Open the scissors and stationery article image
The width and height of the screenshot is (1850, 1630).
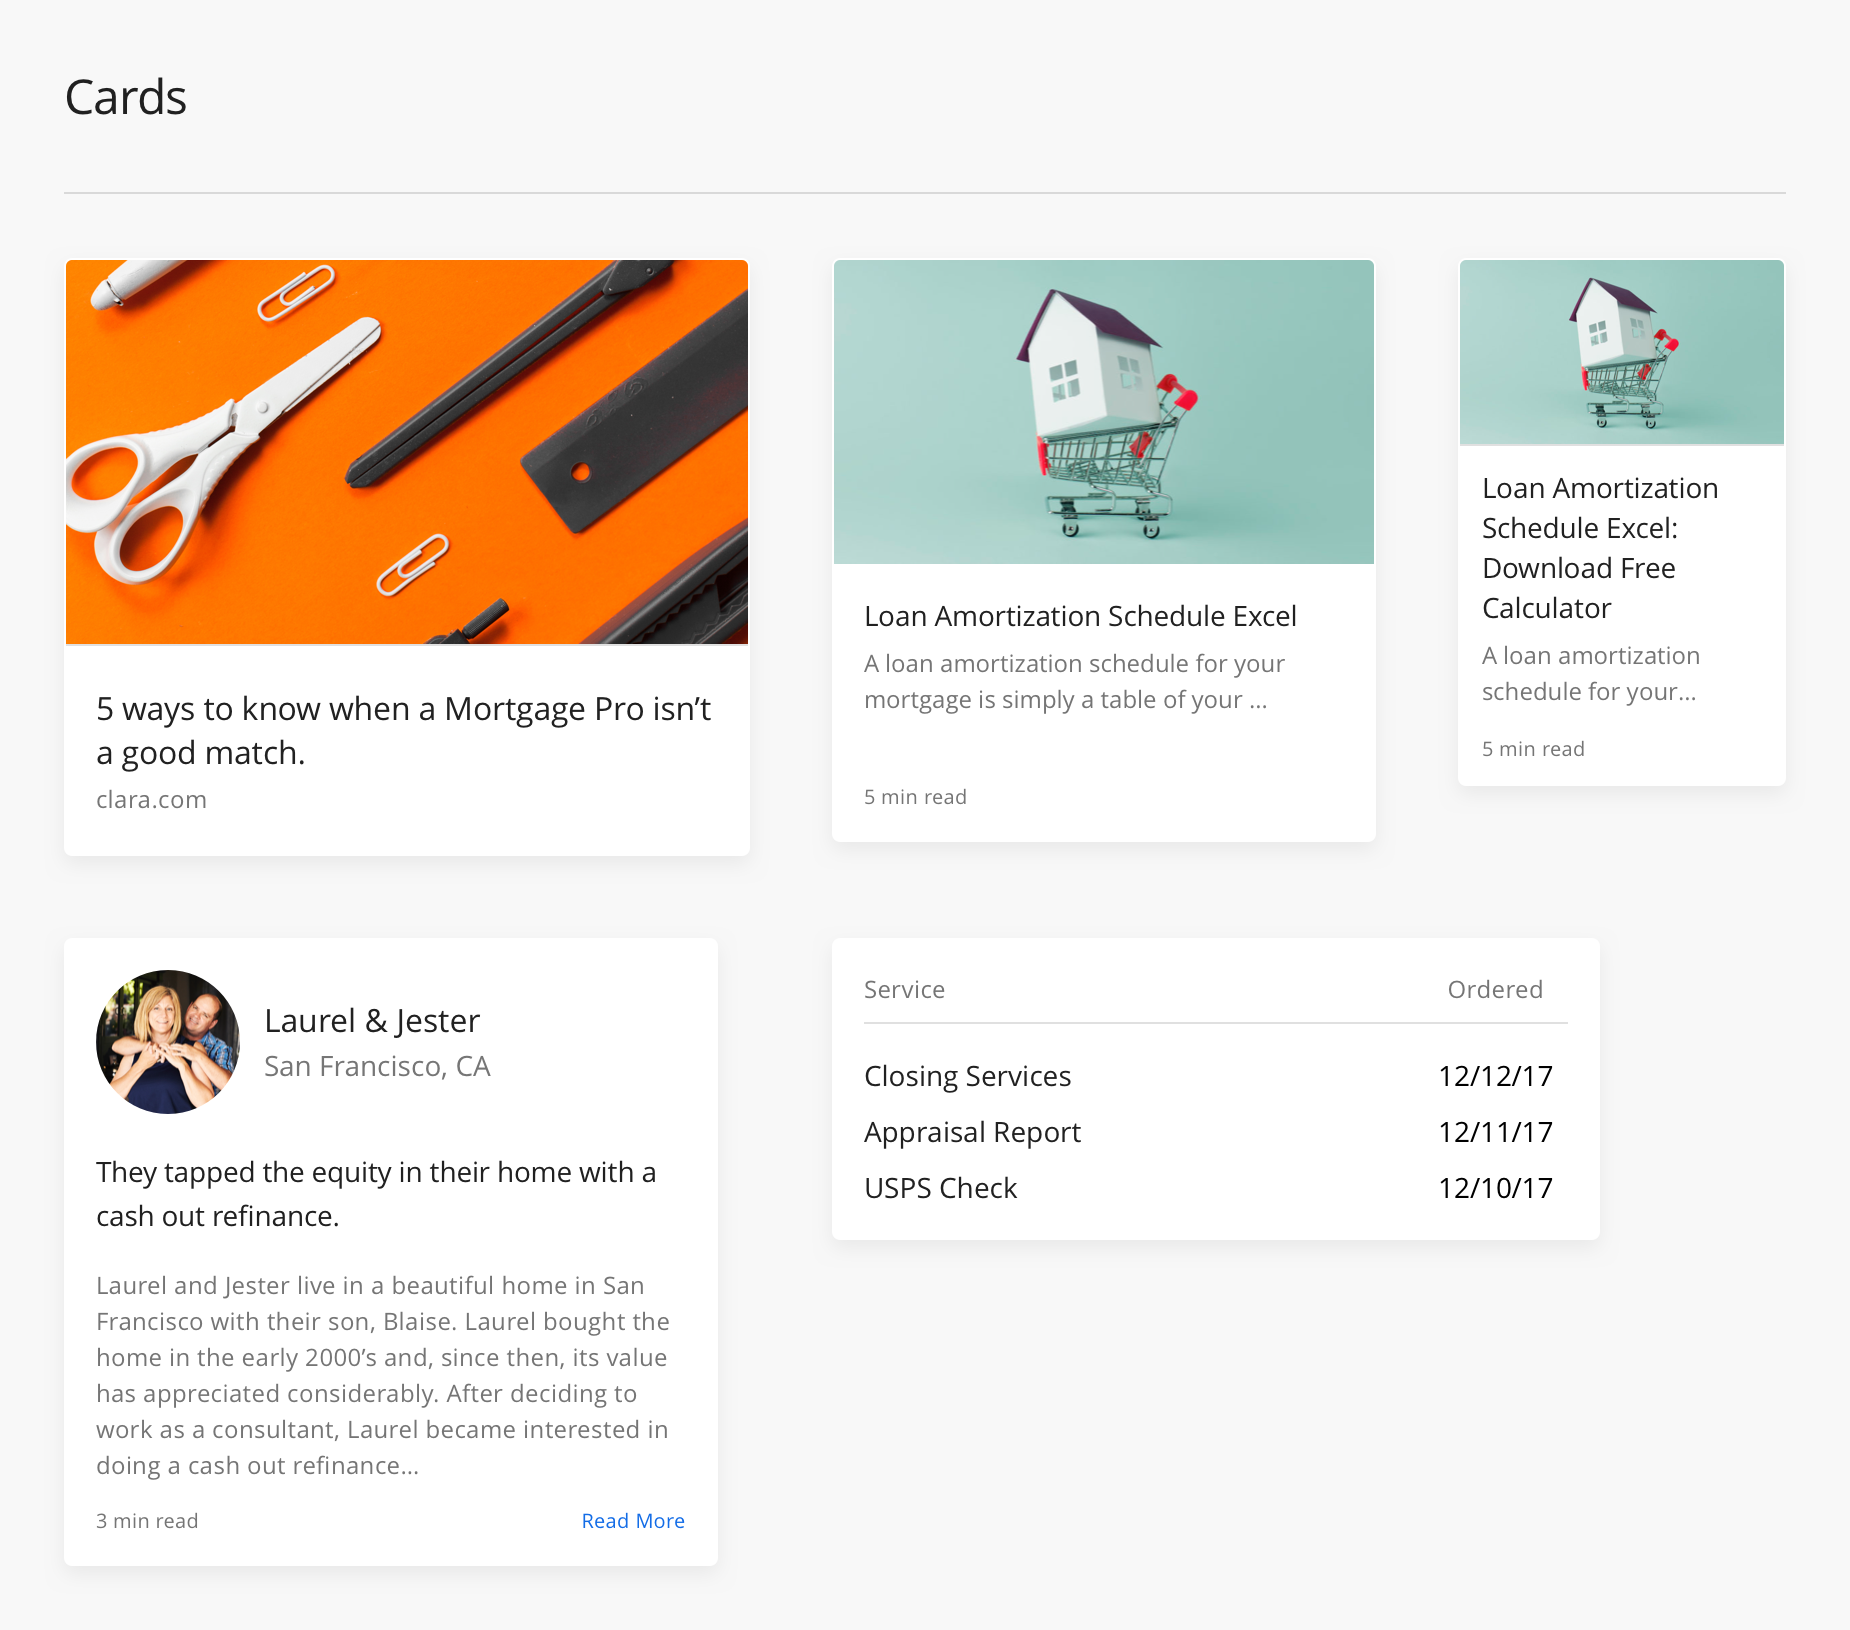click(407, 452)
